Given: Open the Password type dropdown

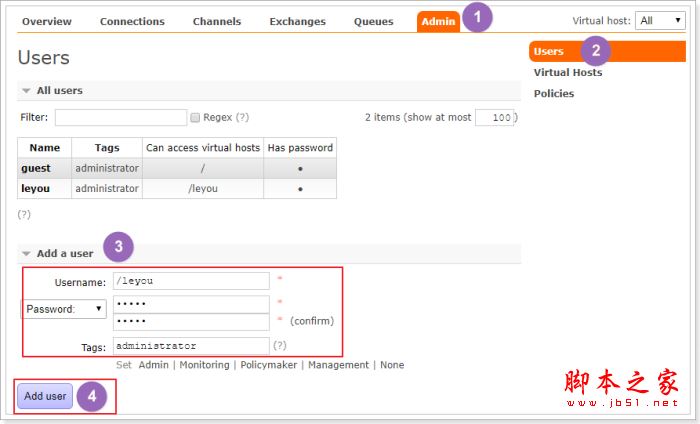Looking at the screenshot, I should tap(65, 309).
